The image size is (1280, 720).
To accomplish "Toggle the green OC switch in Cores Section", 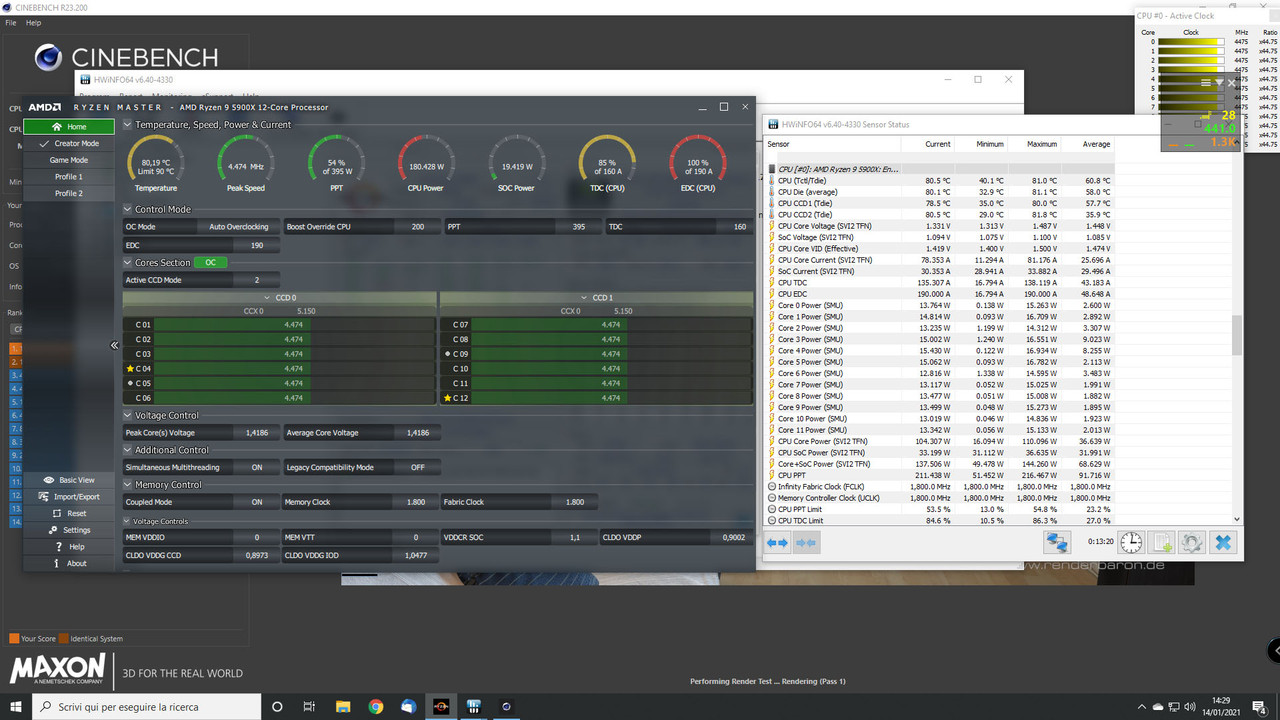I will pos(210,262).
